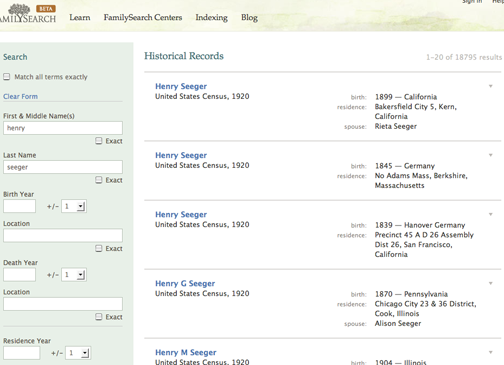Click the FamilySearch tree logo
Viewport: 504px width, 365px height.
(x=27, y=14)
